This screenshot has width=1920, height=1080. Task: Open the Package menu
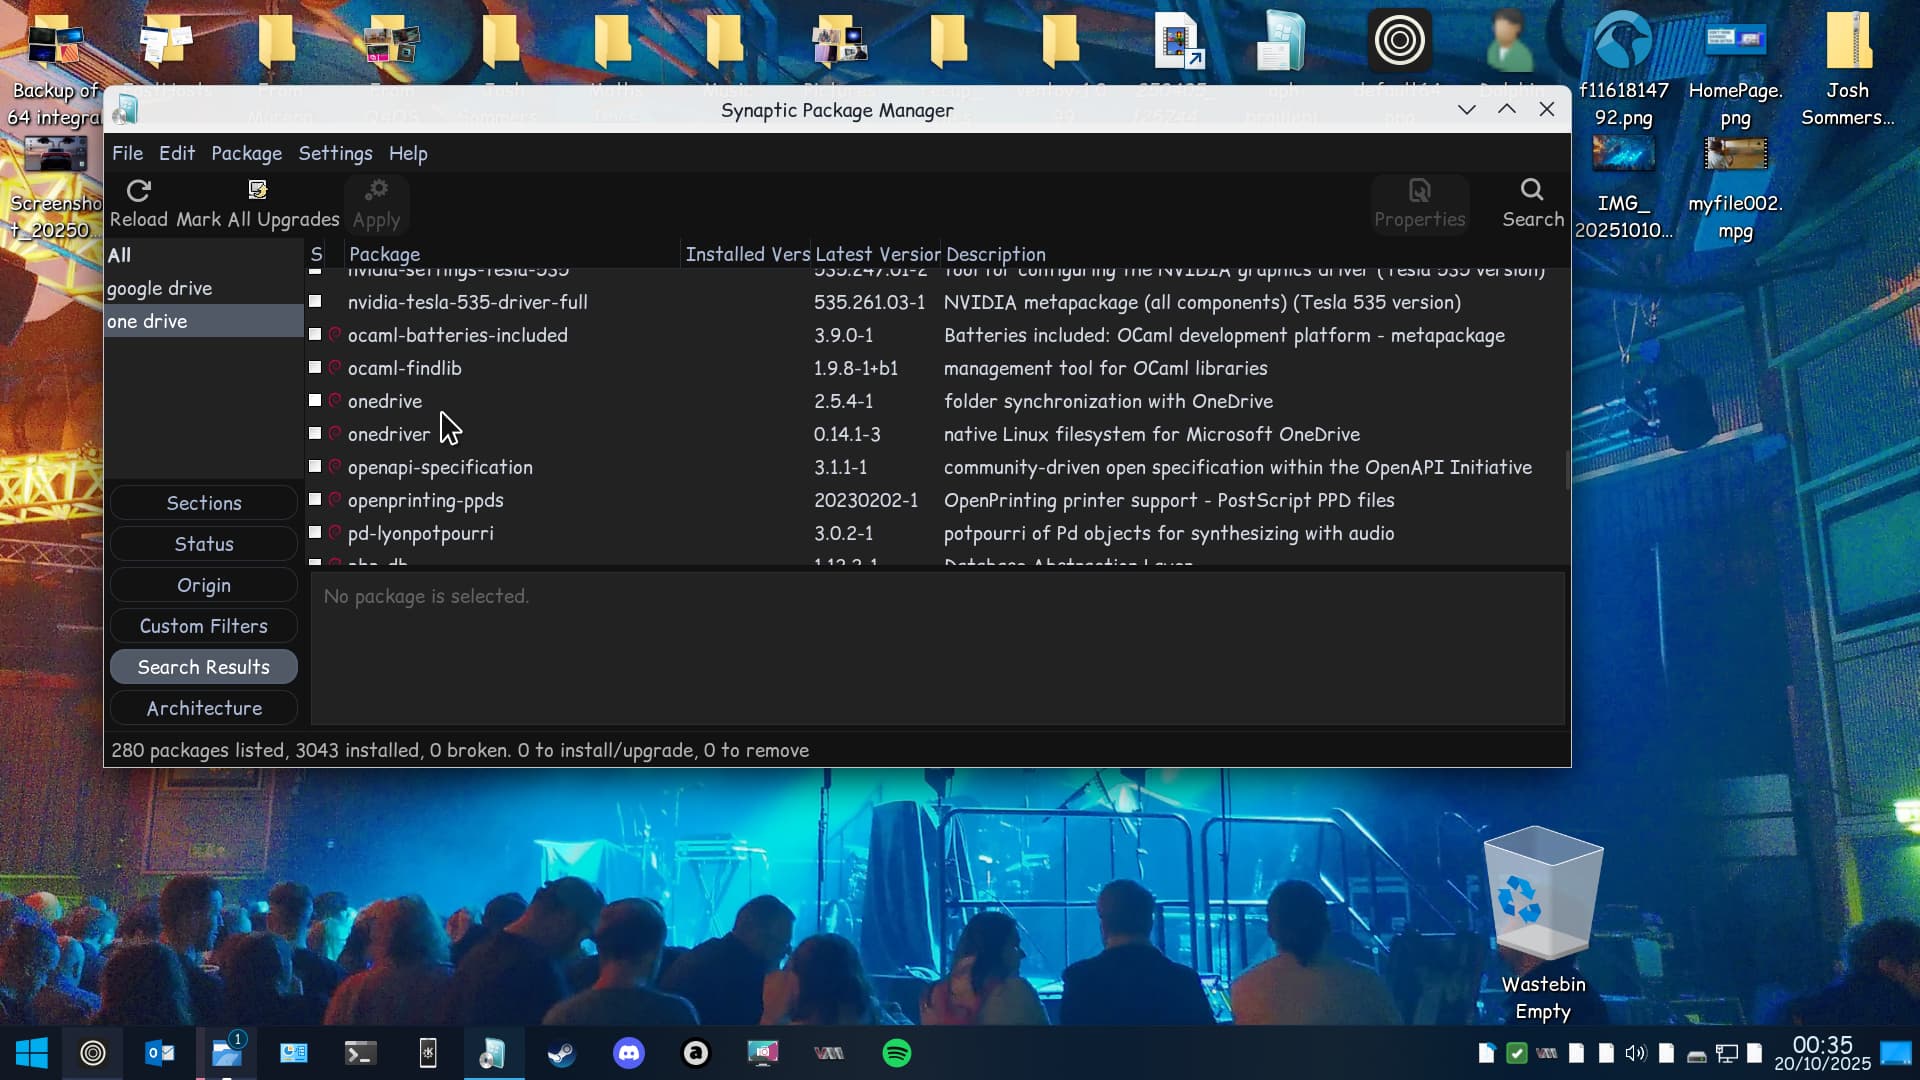click(x=246, y=153)
